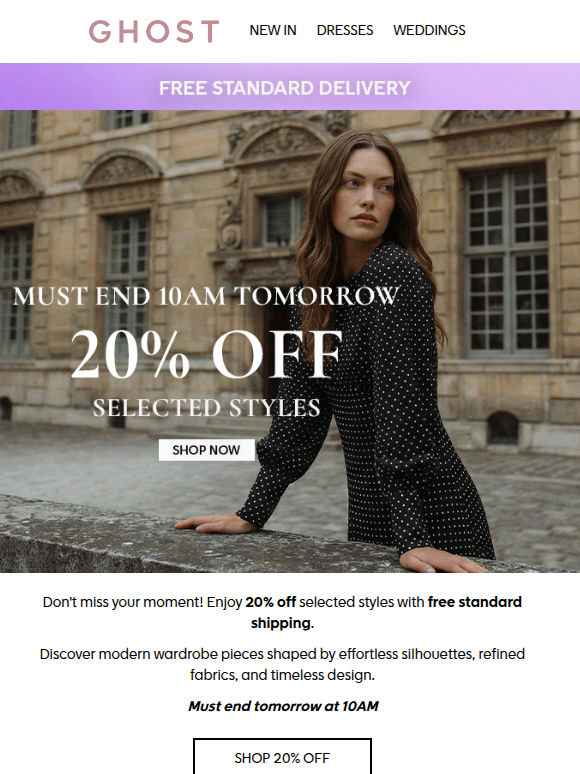
Task: Open the WEDDINGS category link
Action: click(x=429, y=31)
